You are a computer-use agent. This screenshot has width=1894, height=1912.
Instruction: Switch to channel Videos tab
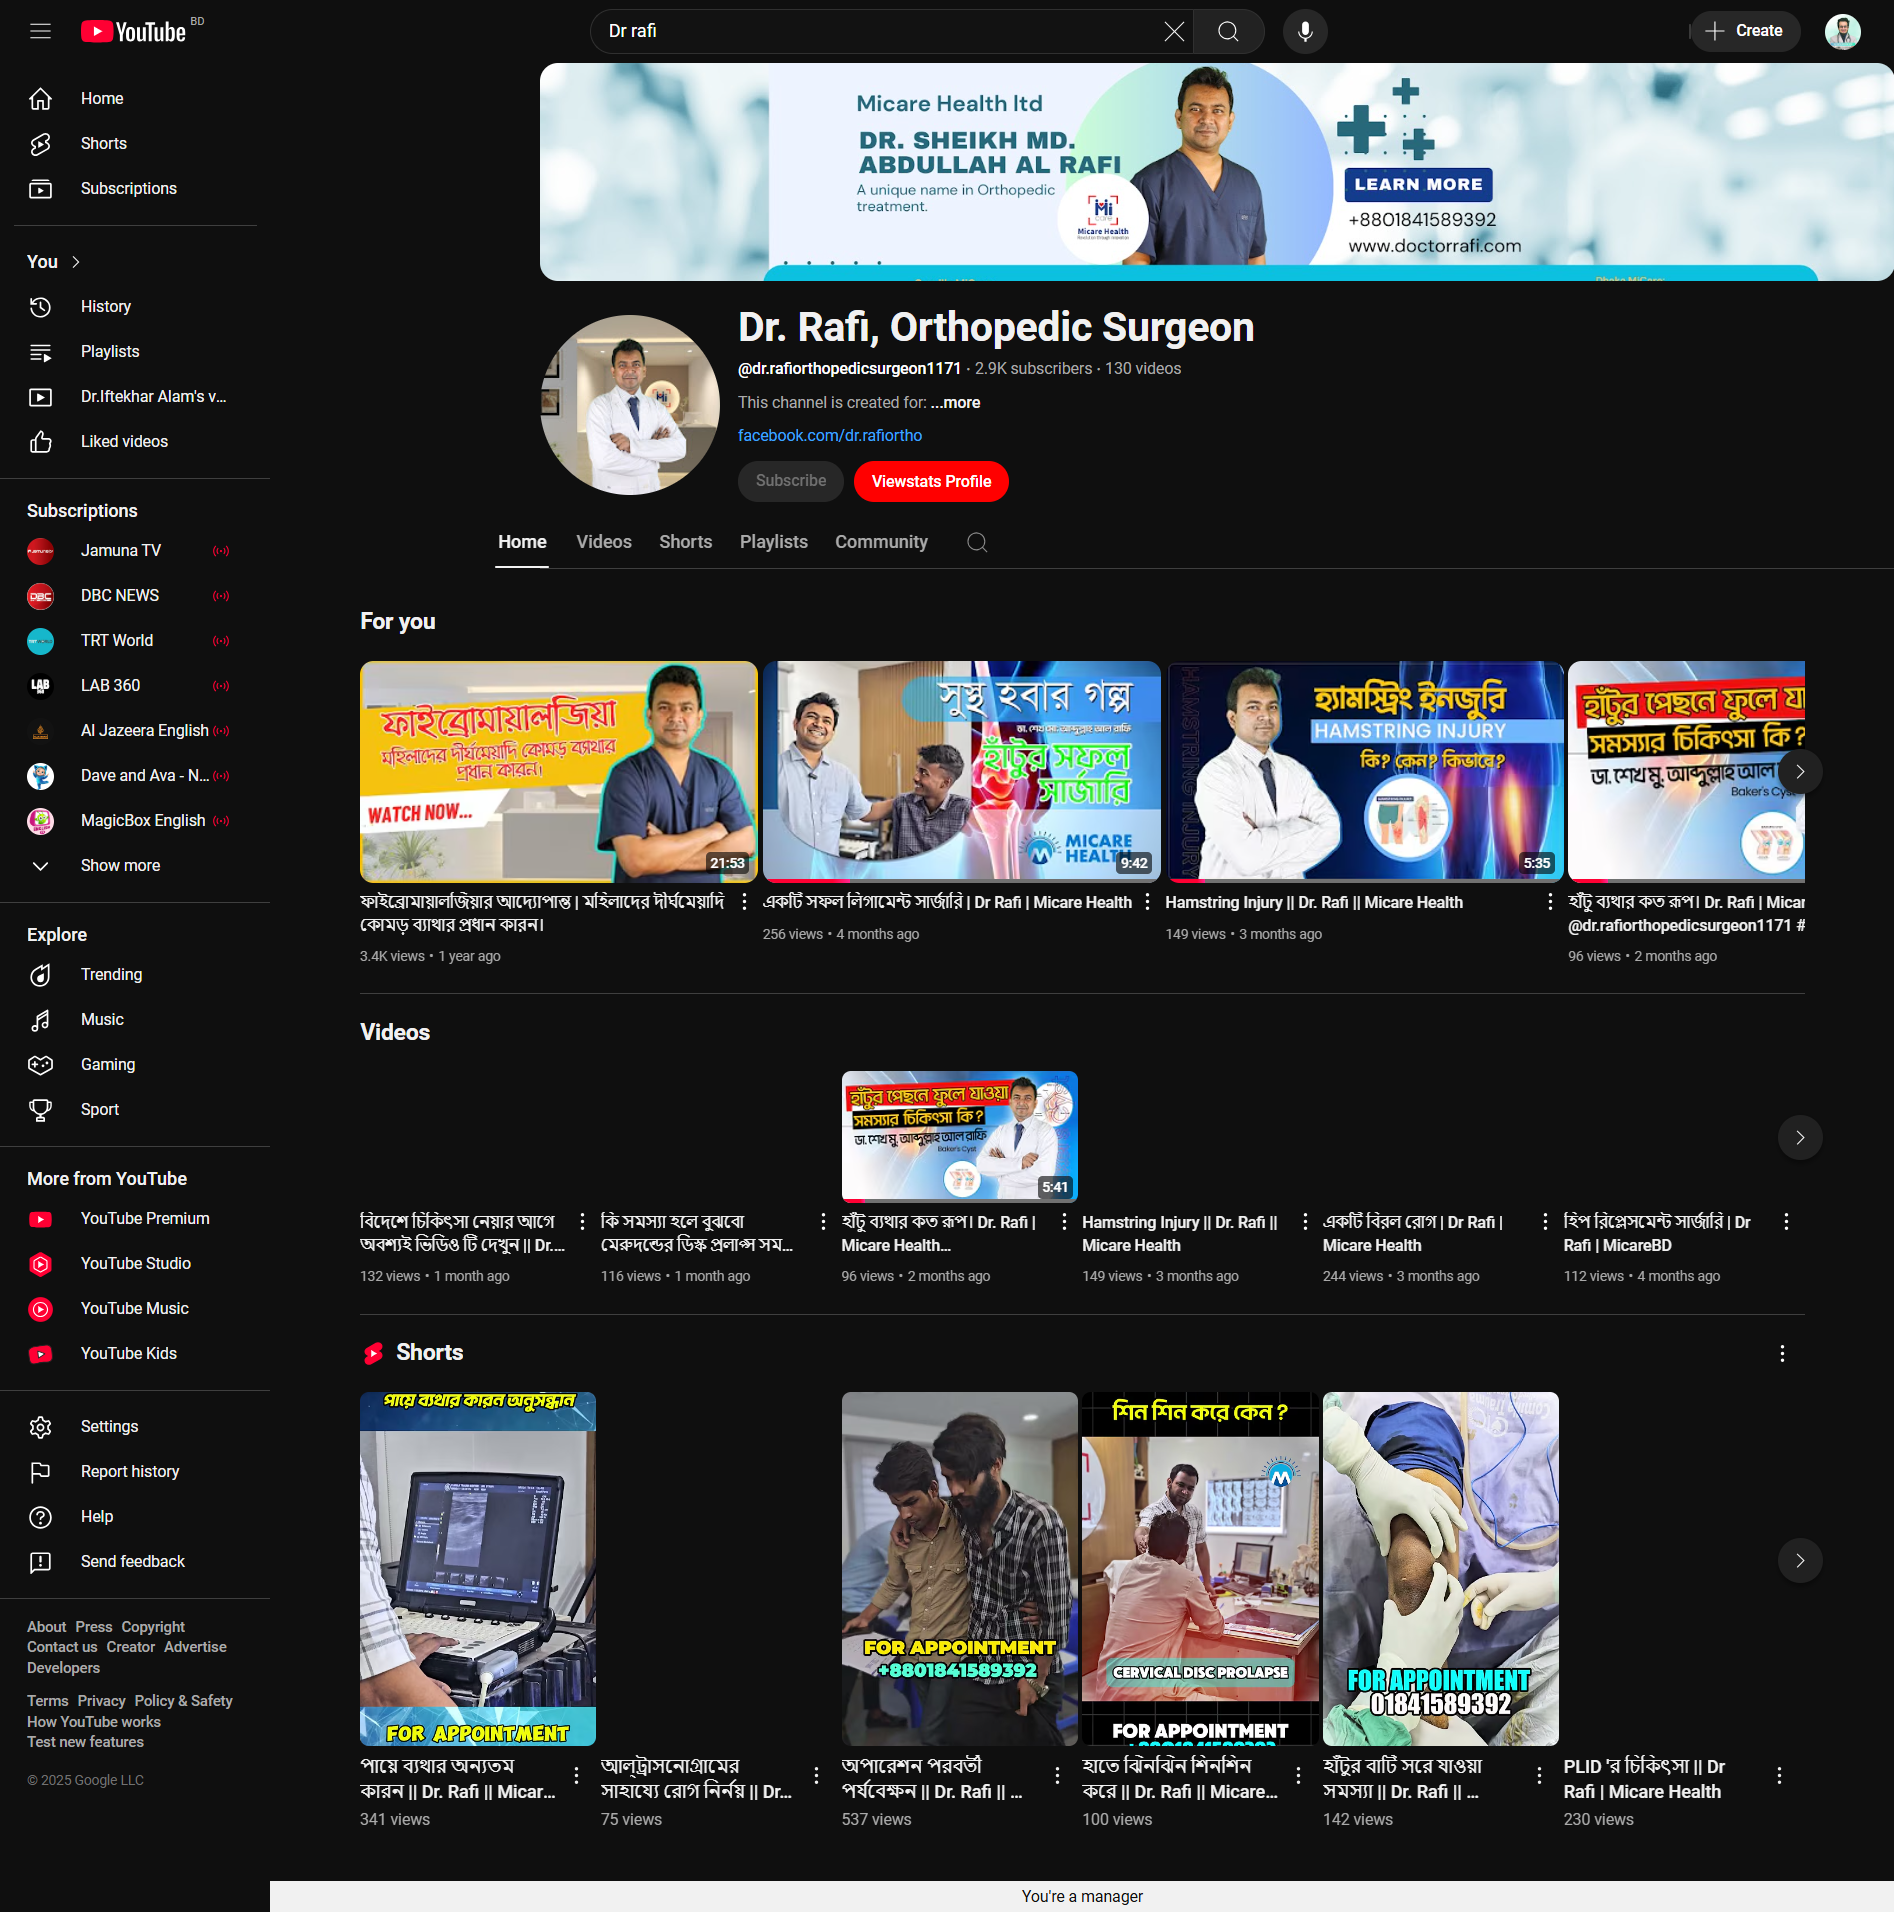click(604, 542)
